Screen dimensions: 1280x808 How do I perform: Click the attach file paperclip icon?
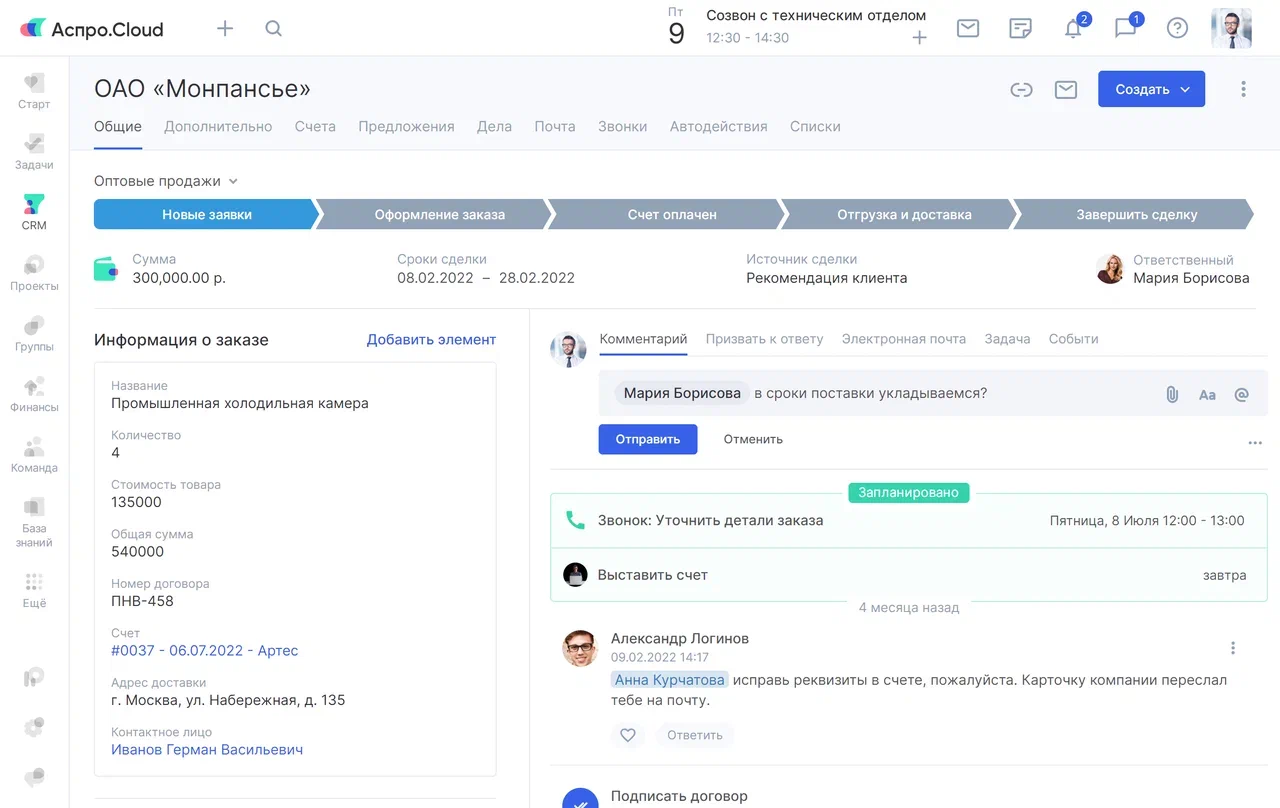click(x=1172, y=394)
